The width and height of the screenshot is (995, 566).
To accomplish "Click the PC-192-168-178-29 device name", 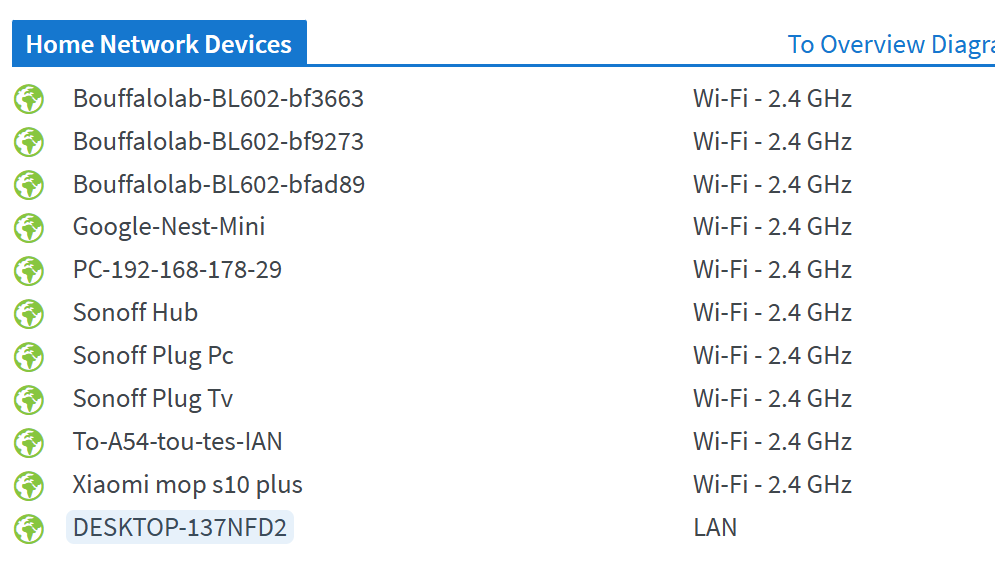I will click(x=177, y=270).
